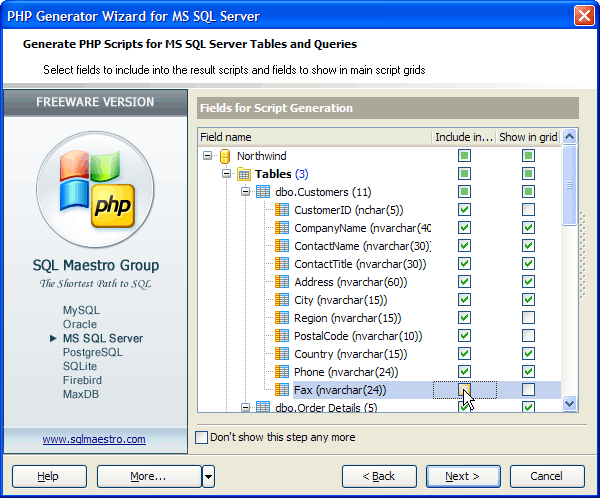Uncheck Show in grid for Phone

[x=528, y=372]
